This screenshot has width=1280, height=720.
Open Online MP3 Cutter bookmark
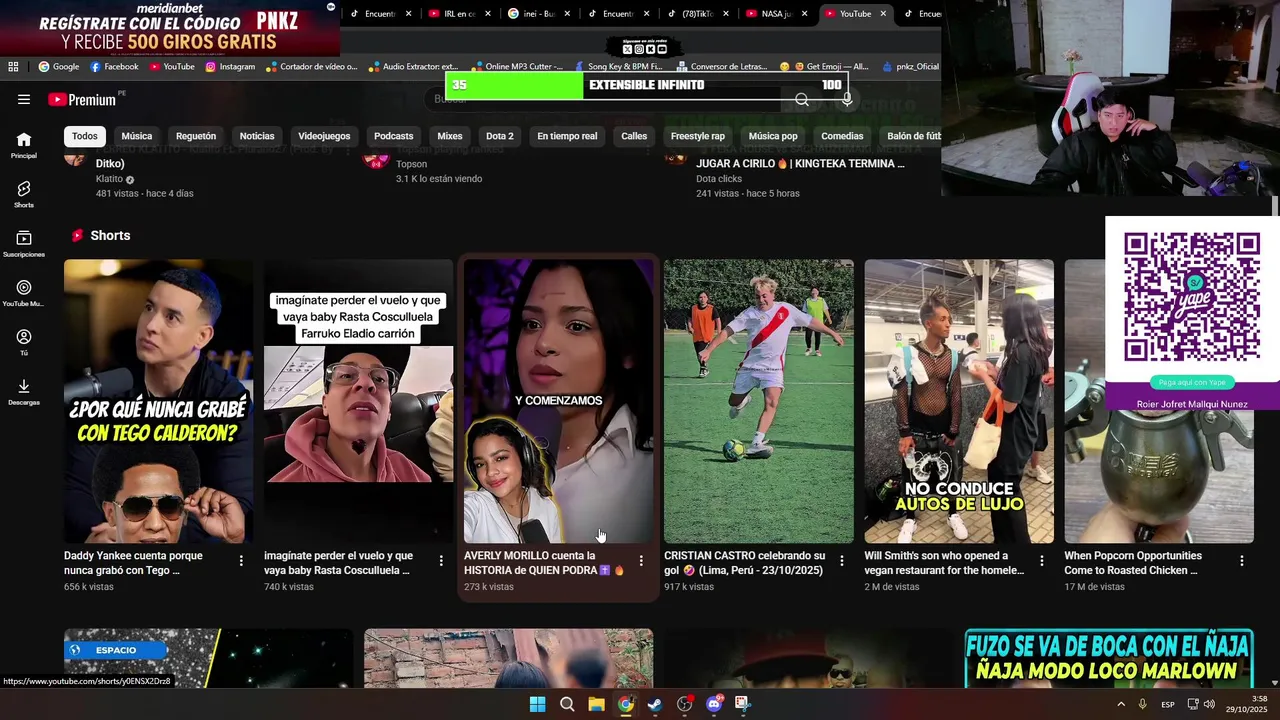click(x=517, y=67)
